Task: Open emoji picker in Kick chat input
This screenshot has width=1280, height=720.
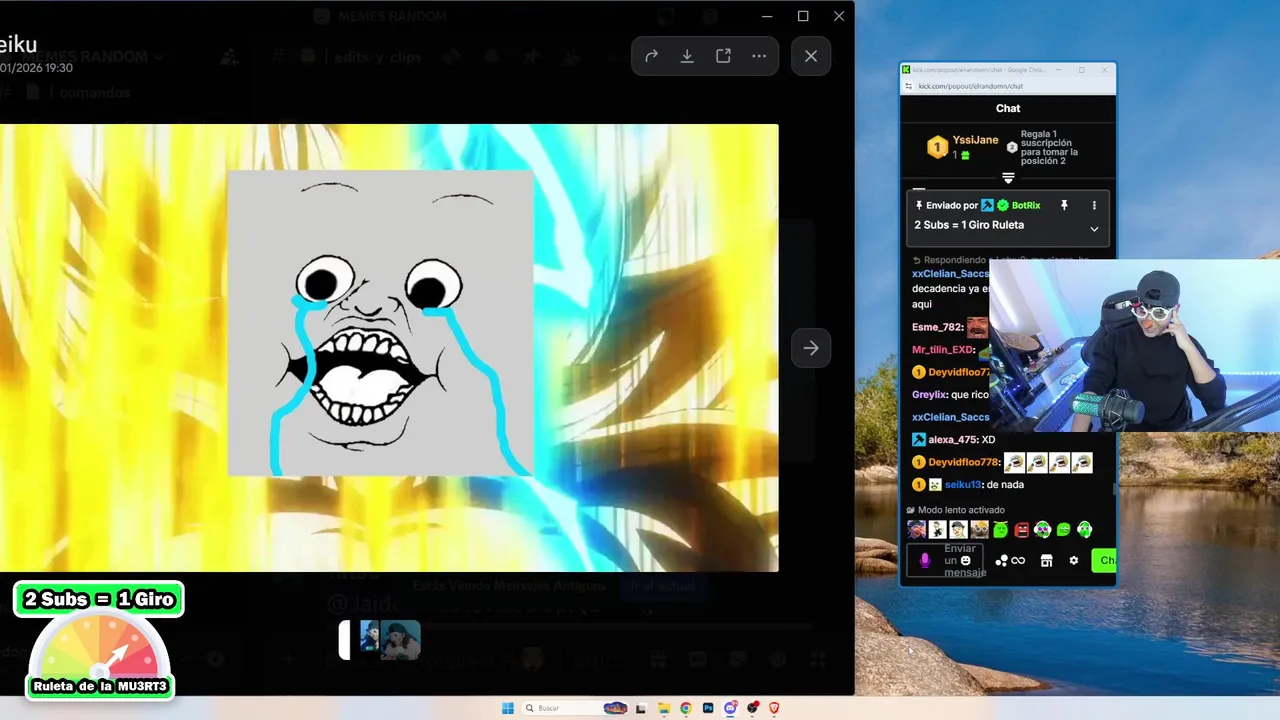Action: tap(965, 561)
